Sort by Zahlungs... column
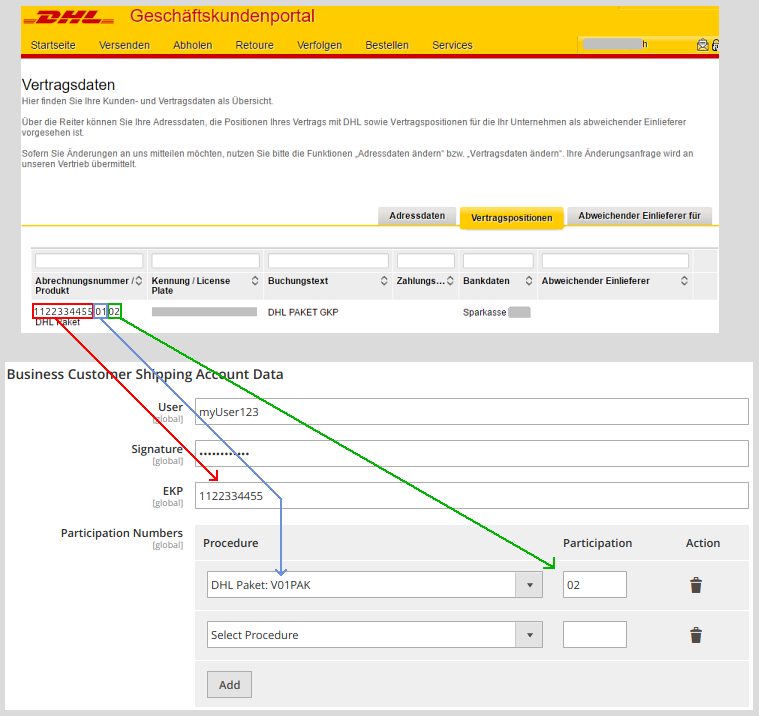The image size is (759, 716). click(x=450, y=281)
